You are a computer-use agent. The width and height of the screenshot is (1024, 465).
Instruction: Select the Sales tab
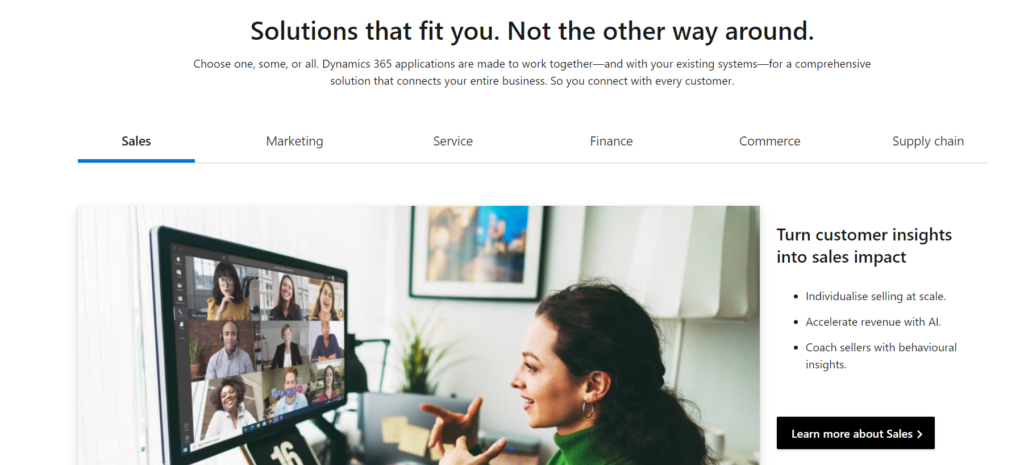click(136, 141)
